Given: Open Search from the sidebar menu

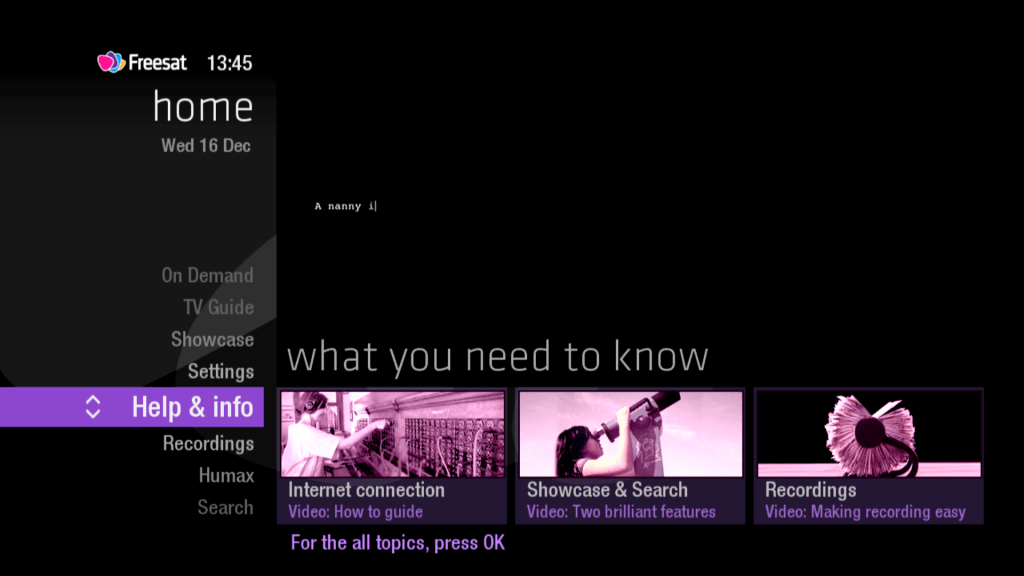Looking at the screenshot, I should [225, 507].
